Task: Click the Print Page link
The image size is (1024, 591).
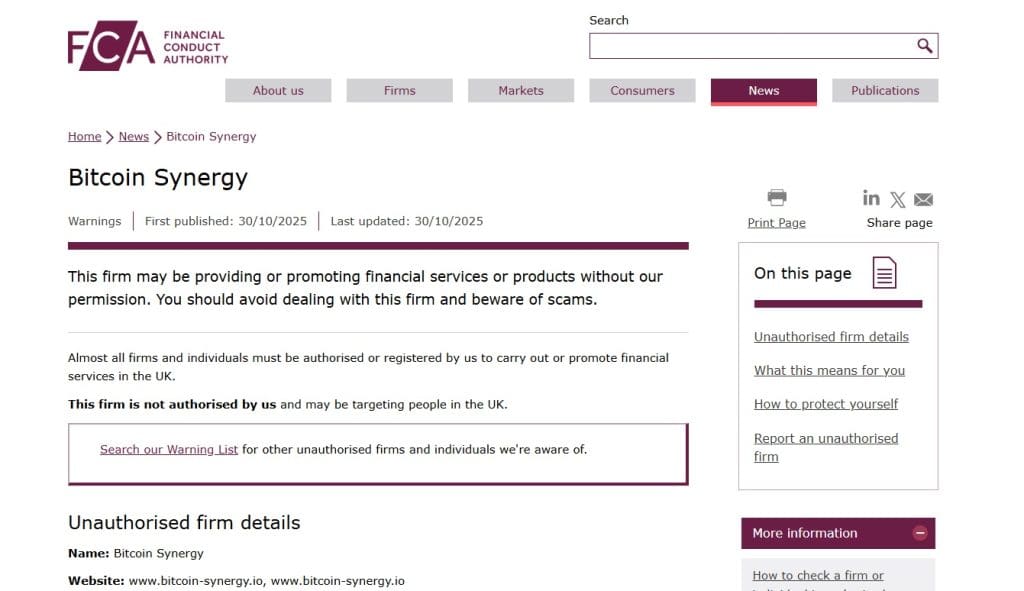Action: pos(776,223)
